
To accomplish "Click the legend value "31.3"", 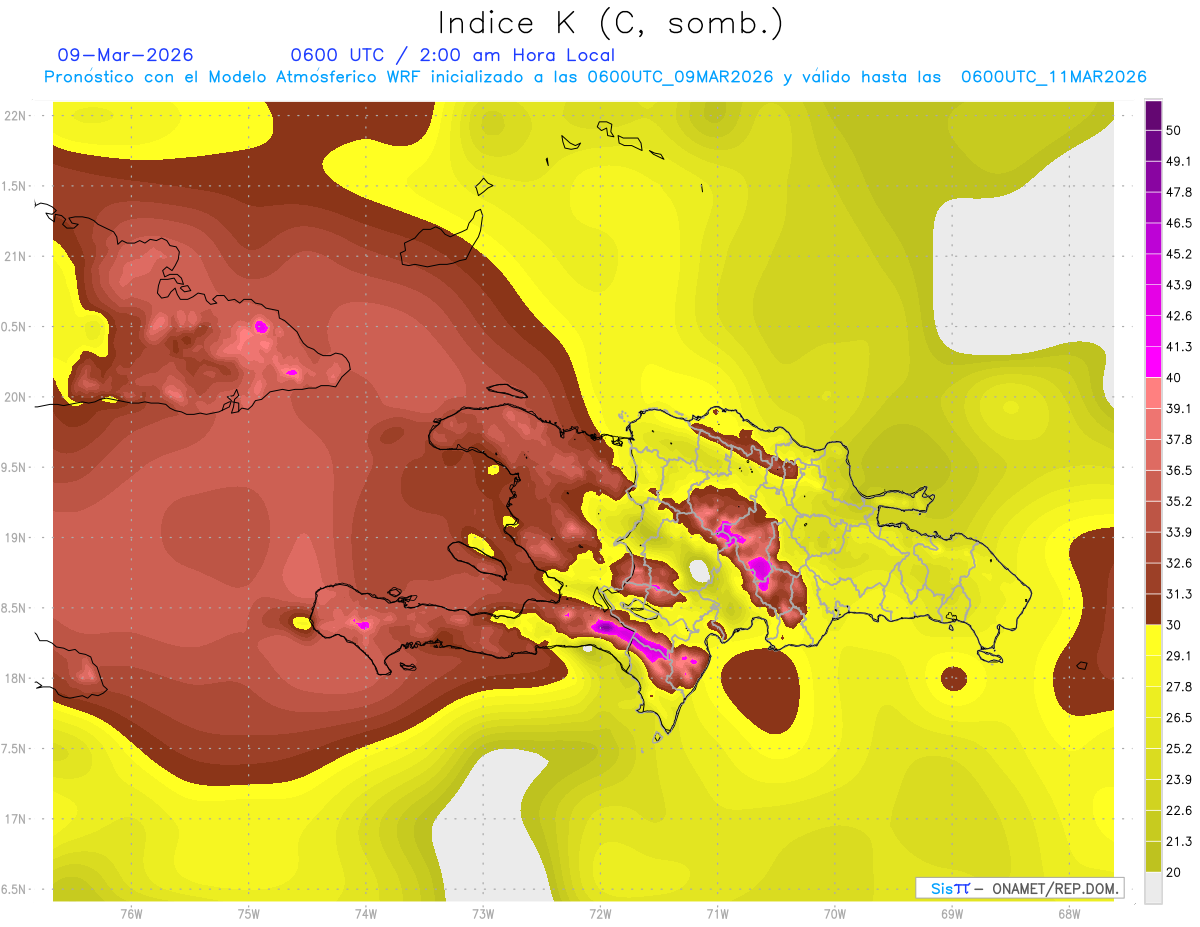I will (x=1177, y=594).
